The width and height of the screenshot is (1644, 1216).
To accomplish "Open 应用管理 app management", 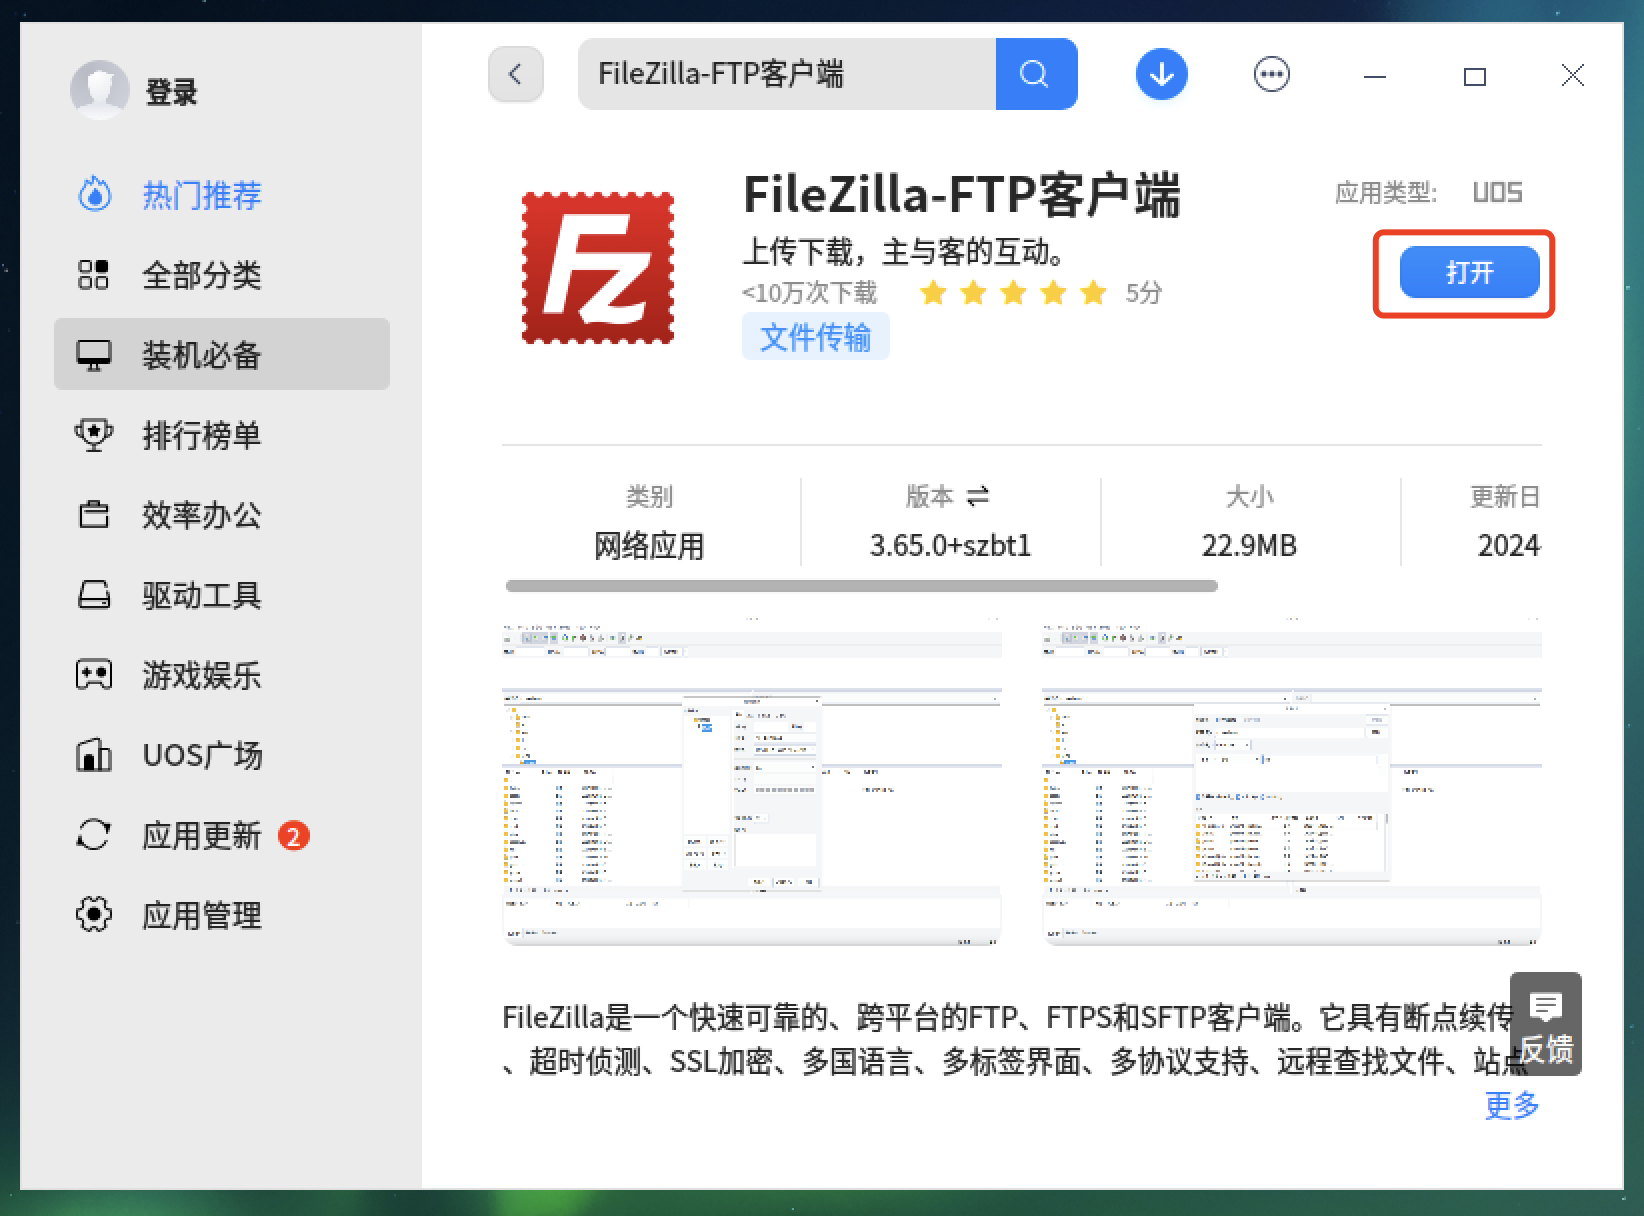I will pyautogui.click(x=222, y=914).
